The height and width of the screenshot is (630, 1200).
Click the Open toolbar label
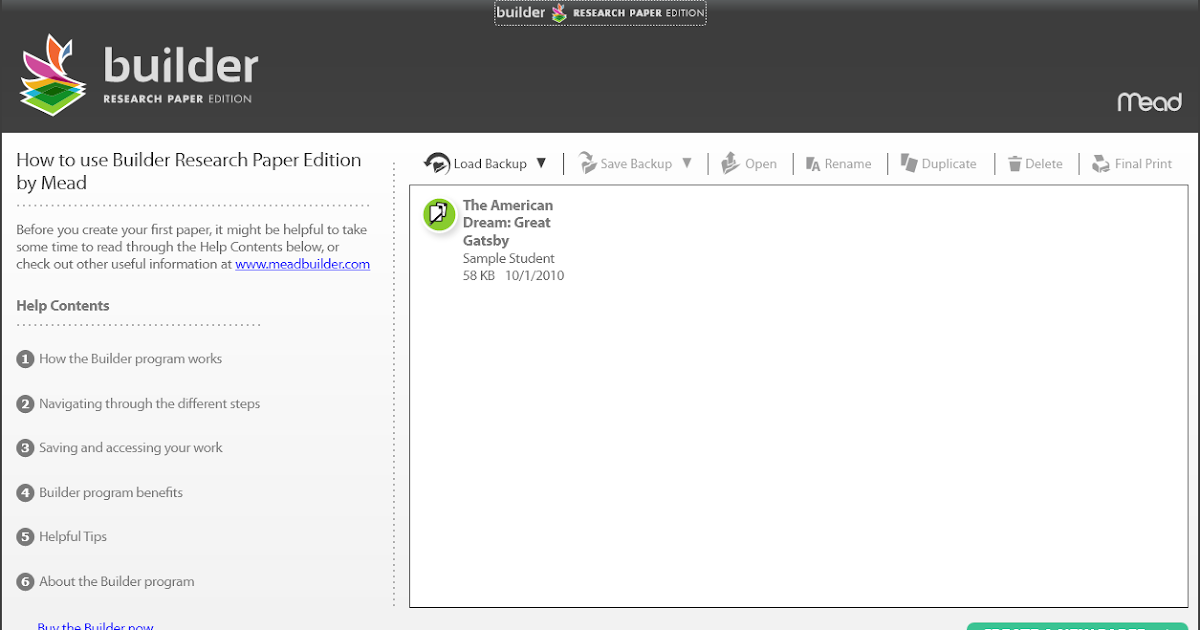[x=761, y=164]
